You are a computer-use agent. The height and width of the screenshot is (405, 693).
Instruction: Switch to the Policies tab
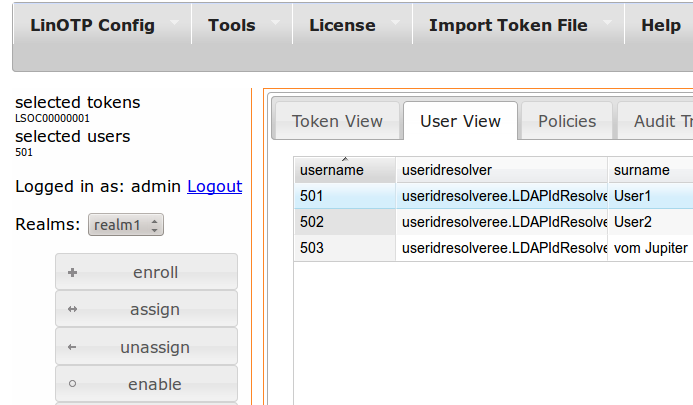pyautogui.click(x=567, y=121)
